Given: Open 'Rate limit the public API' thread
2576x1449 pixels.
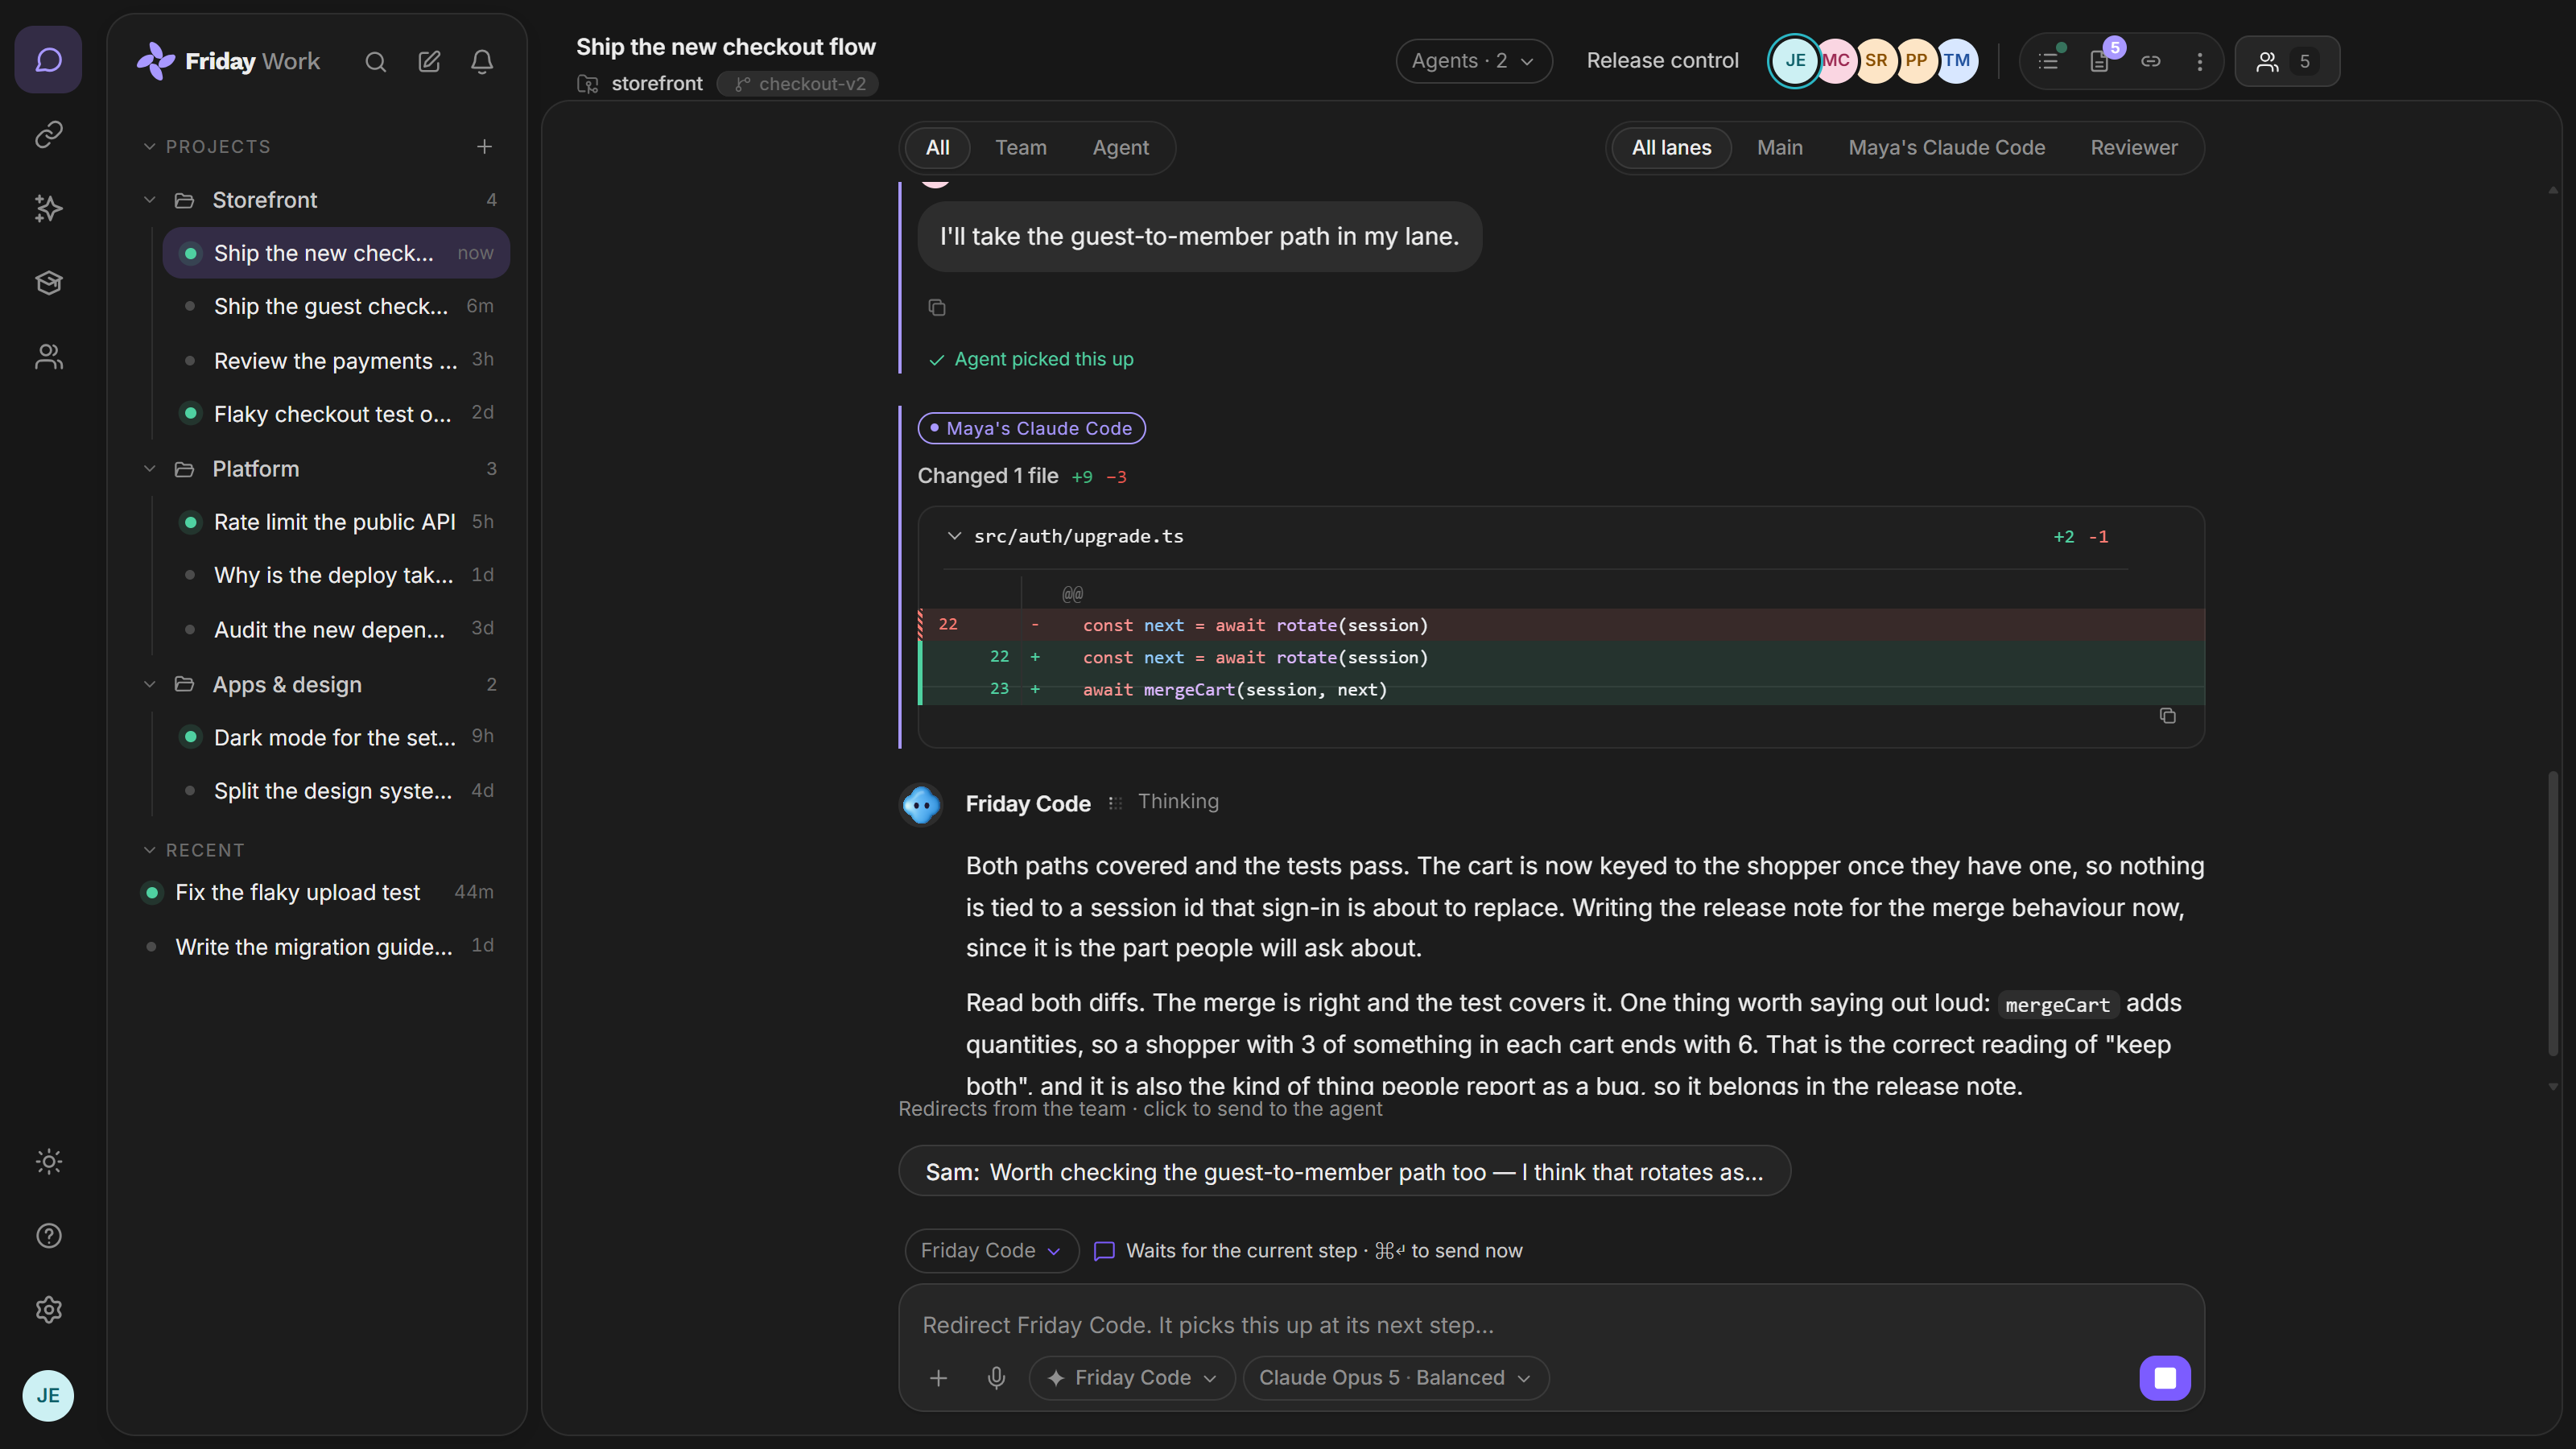Looking at the screenshot, I should click(x=336, y=522).
